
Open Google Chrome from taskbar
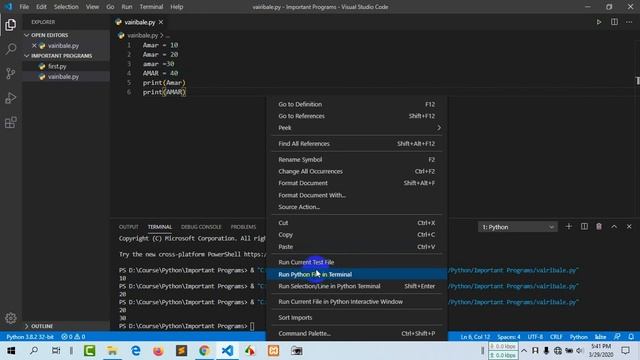(204, 351)
